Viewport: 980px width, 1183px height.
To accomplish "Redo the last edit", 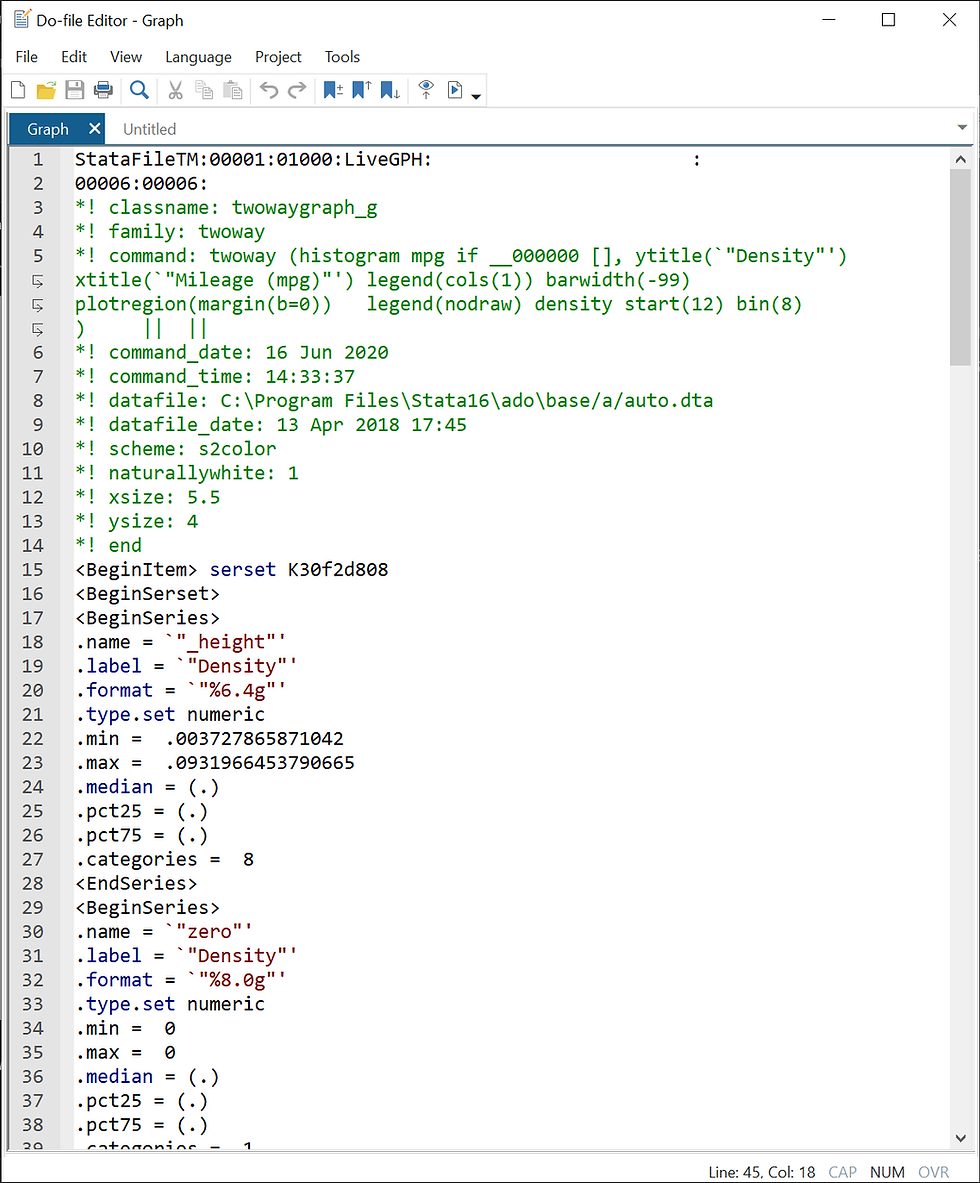I will tap(297, 90).
